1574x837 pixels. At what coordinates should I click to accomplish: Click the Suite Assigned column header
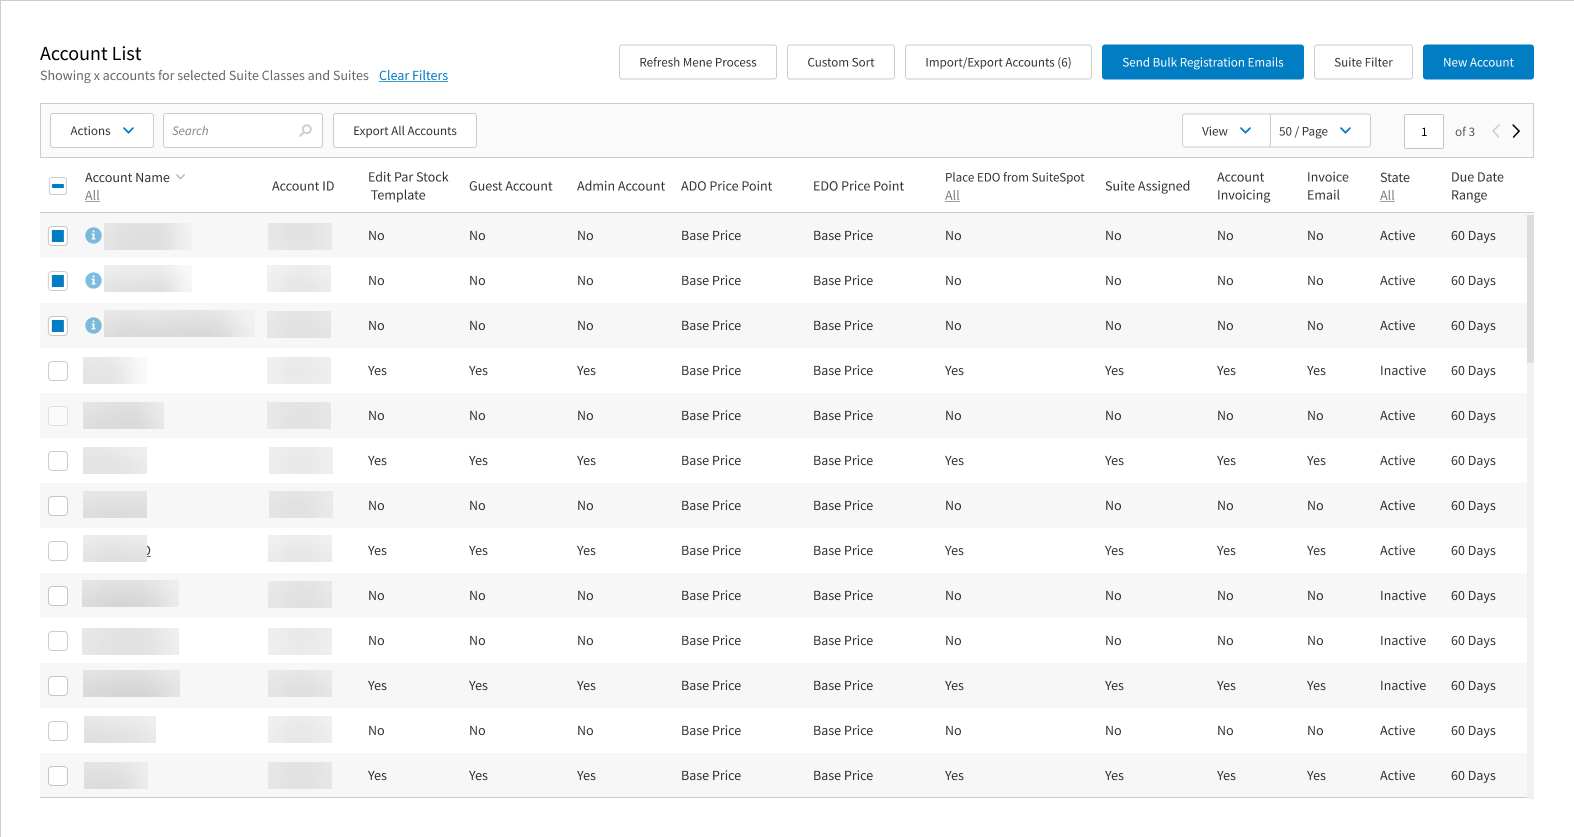click(x=1147, y=186)
